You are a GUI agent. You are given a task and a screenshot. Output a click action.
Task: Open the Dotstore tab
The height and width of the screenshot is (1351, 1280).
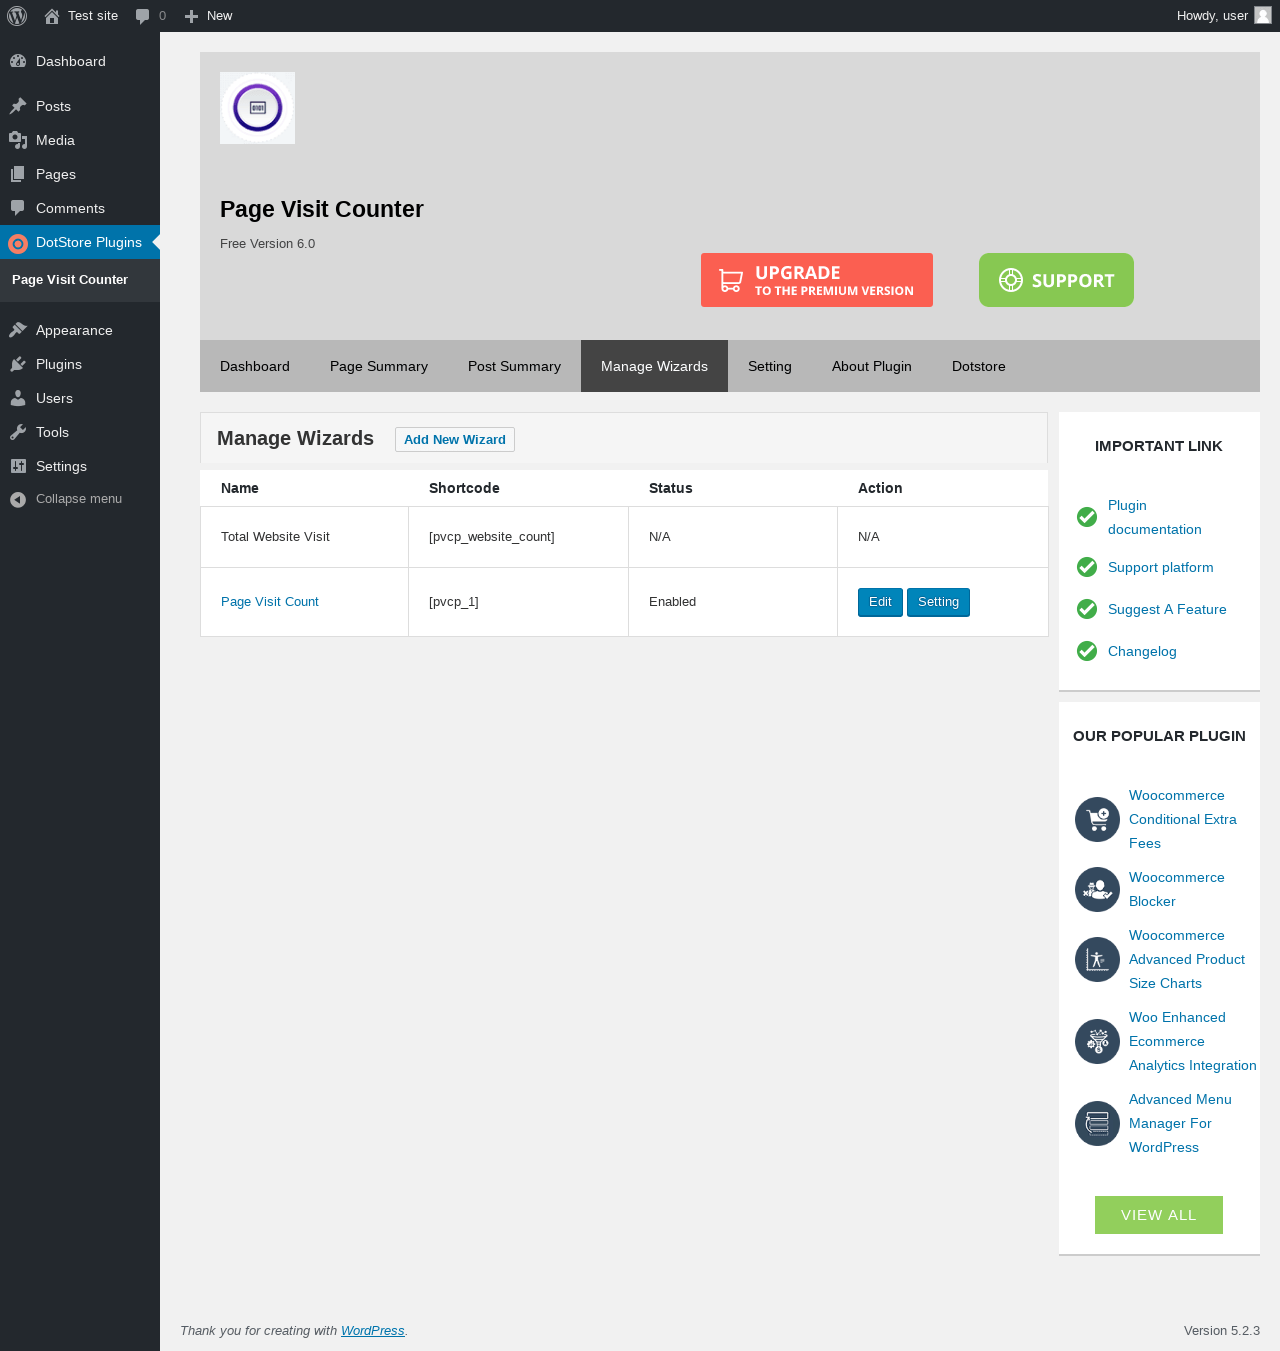(979, 366)
